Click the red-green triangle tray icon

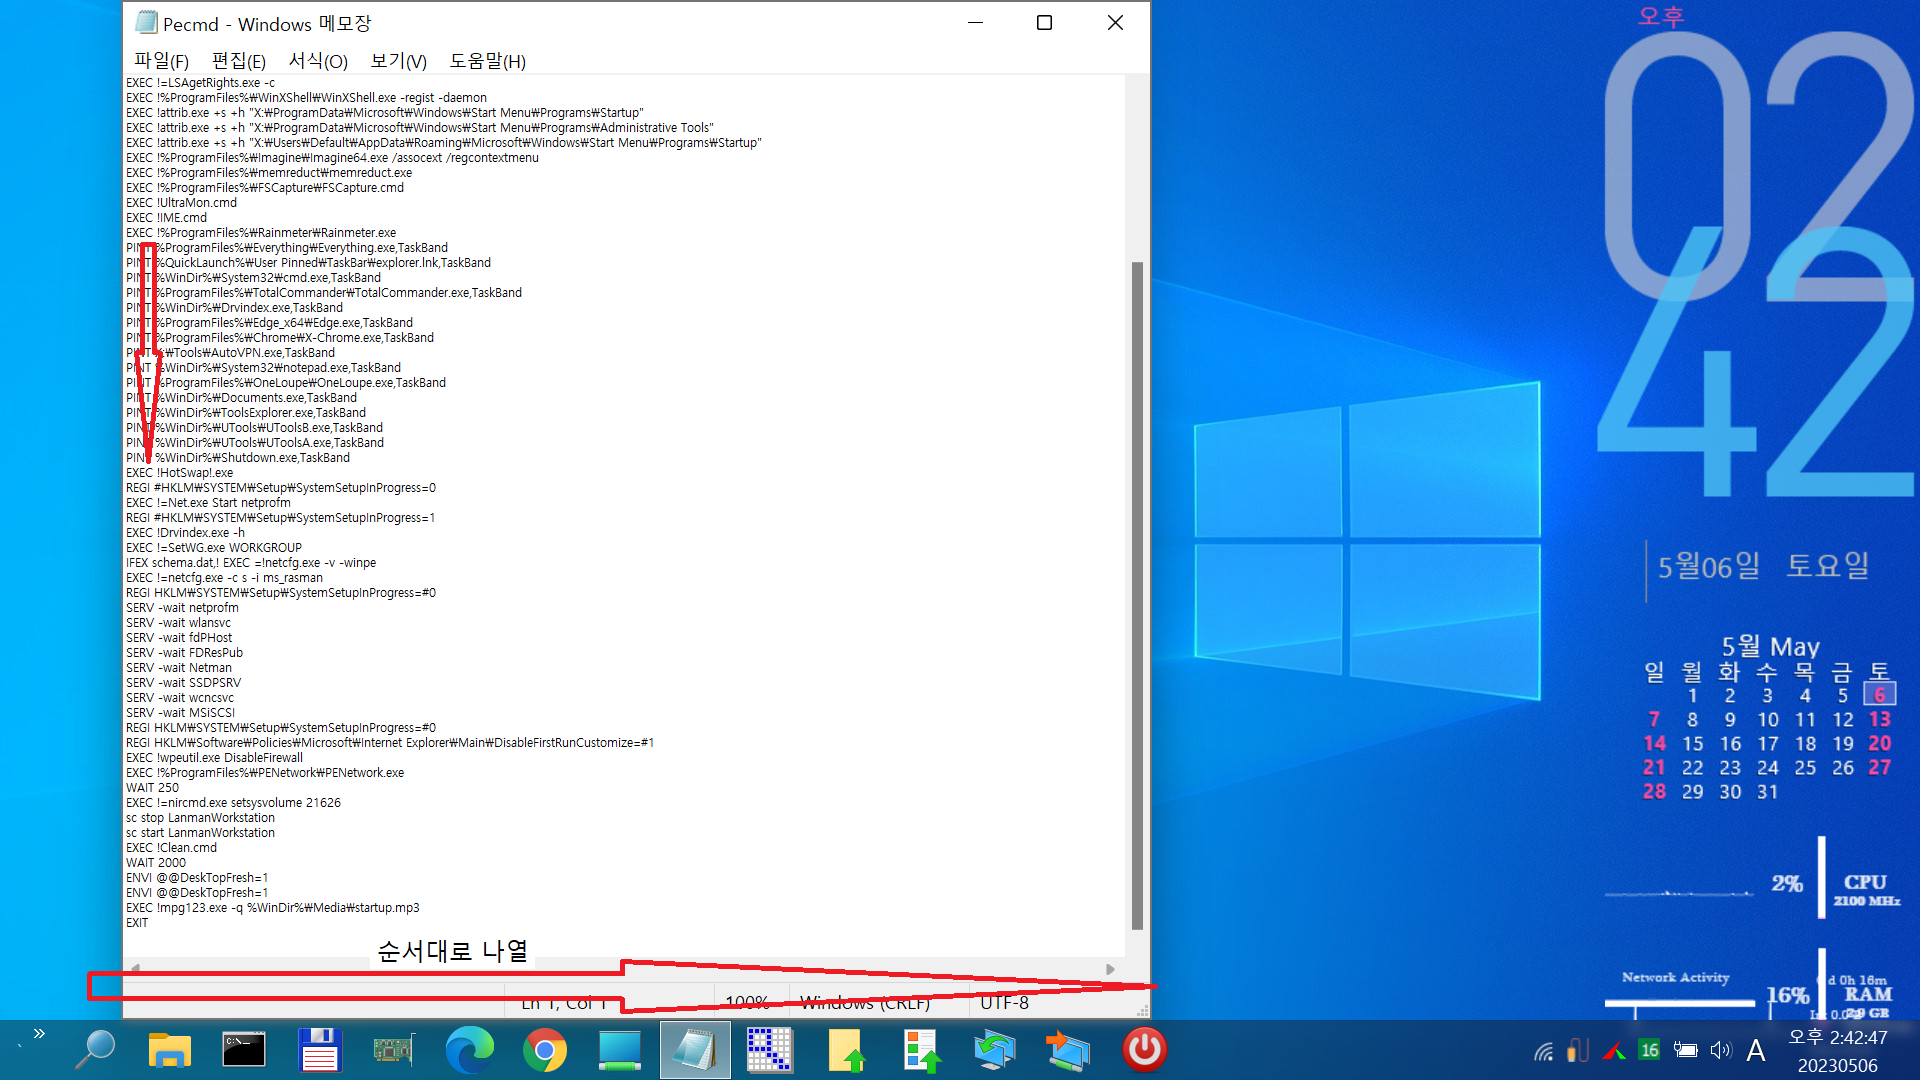pos(1613,1050)
